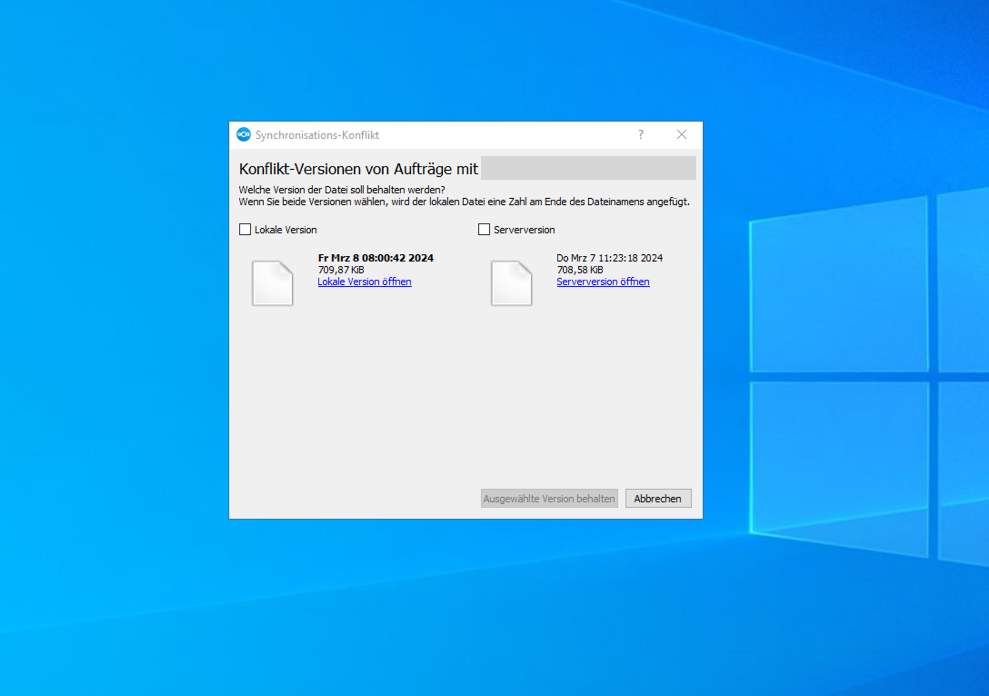Click the 'Synchronisations-Konflikt' window title text
This screenshot has height=696, width=989.
[x=317, y=135]
